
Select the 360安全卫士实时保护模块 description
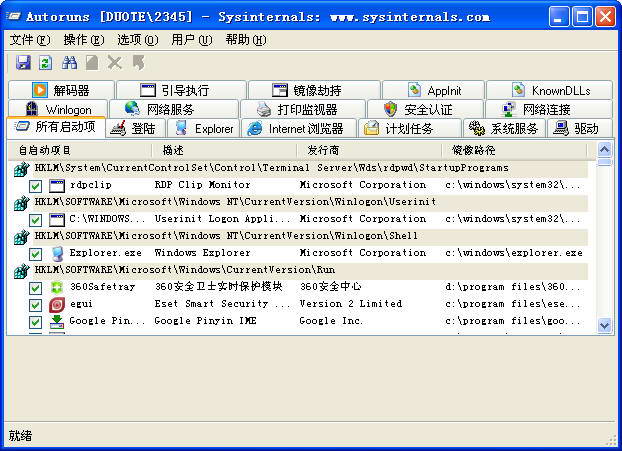pos(219,286)
